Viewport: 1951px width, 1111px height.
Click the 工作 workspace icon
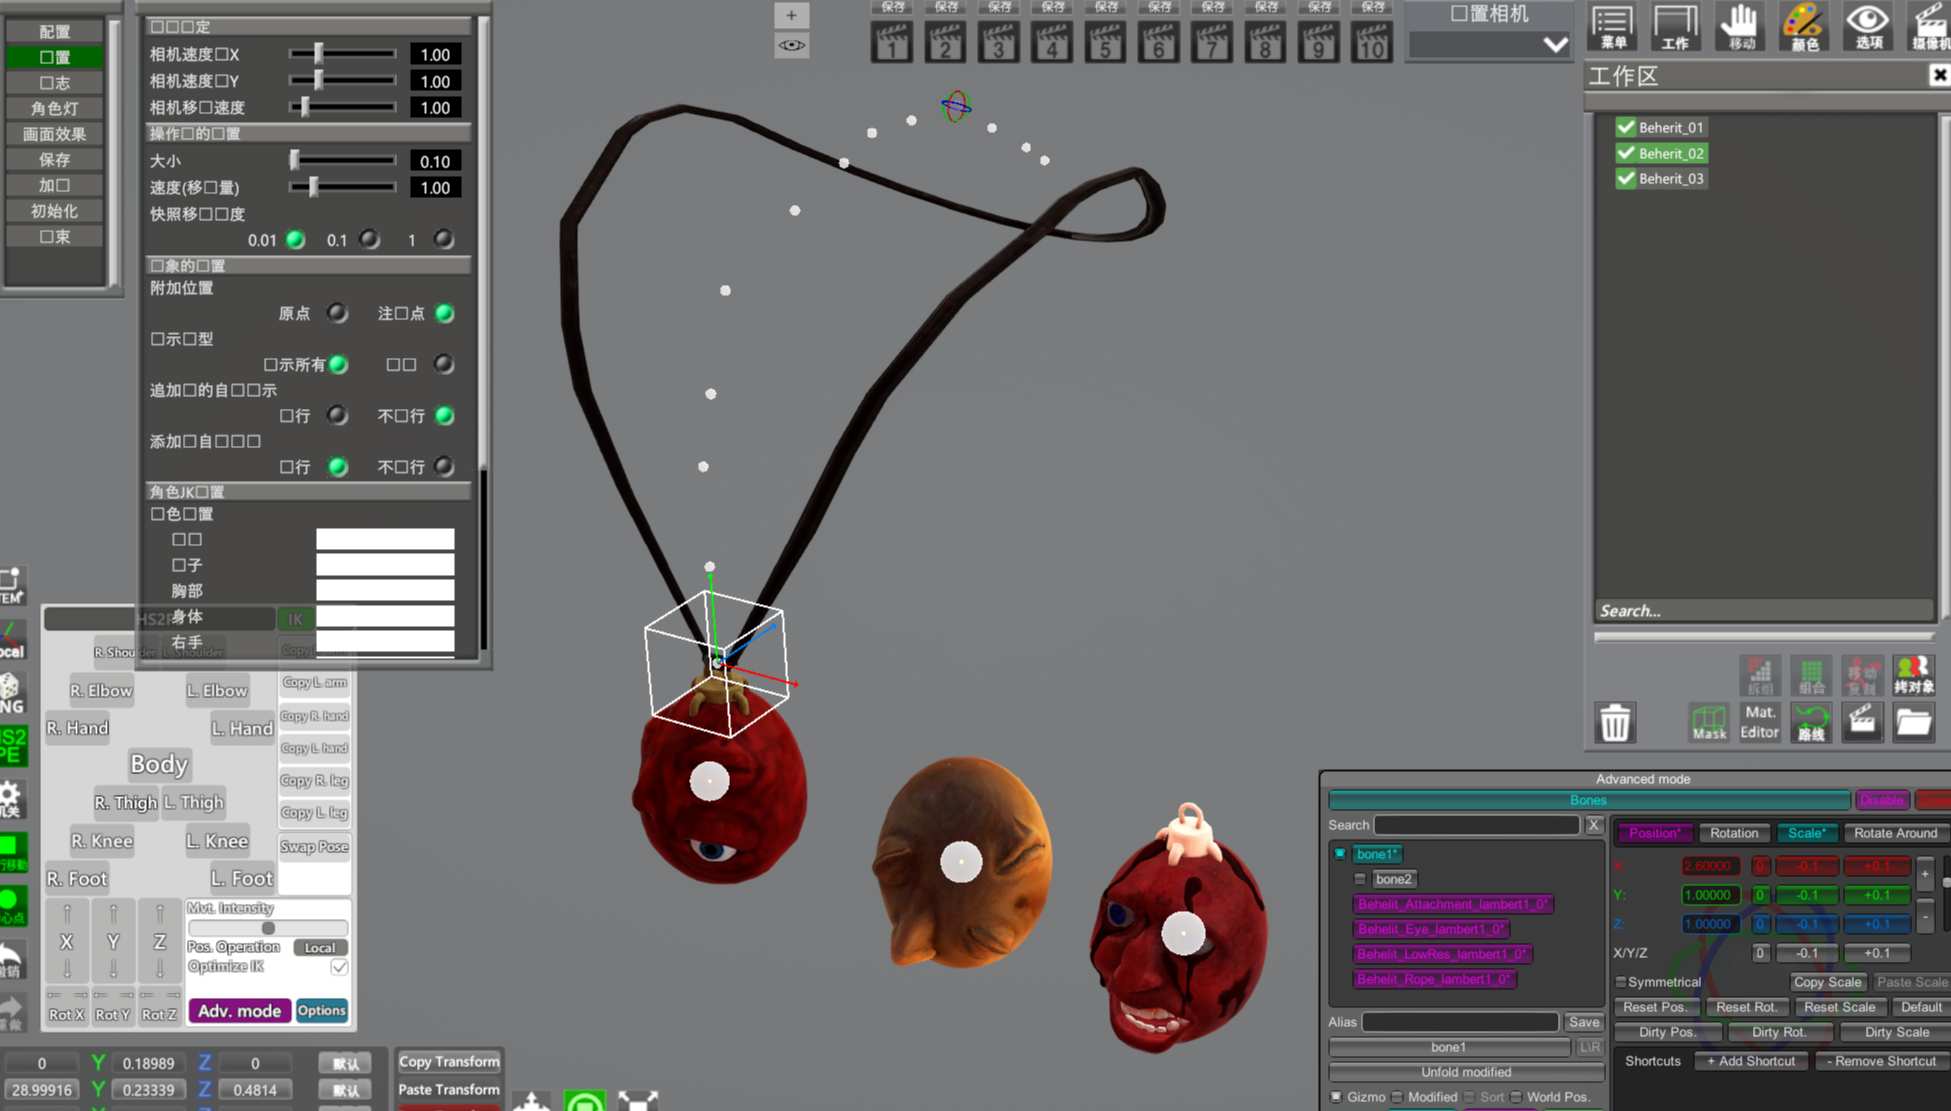tap(1676, 26)
